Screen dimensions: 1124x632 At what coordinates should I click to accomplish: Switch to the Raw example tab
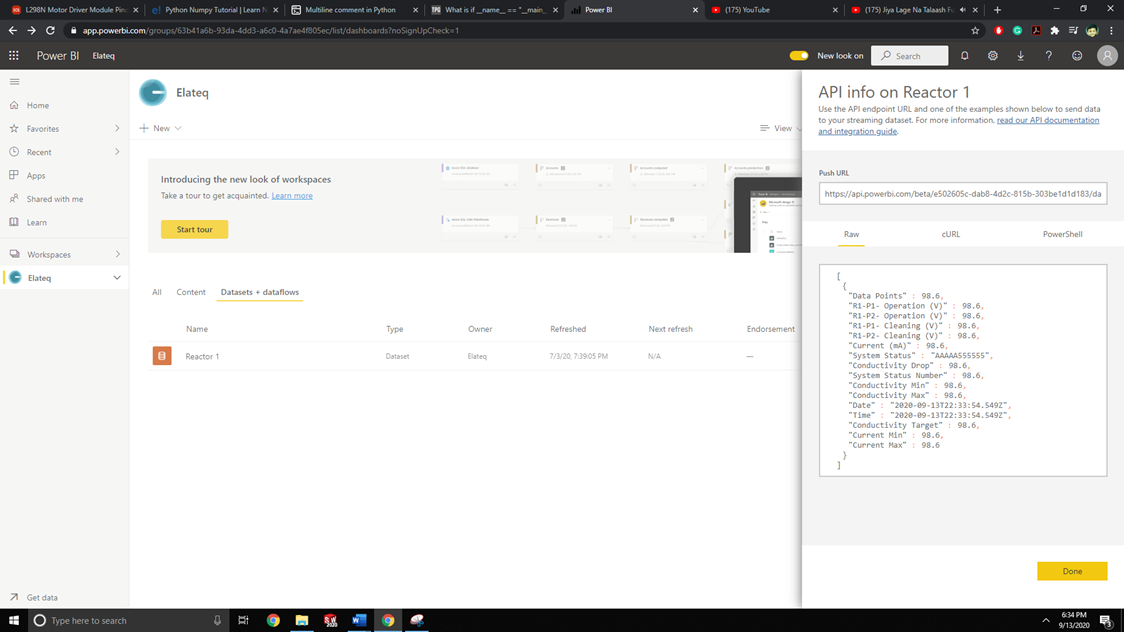pos(851,234)
